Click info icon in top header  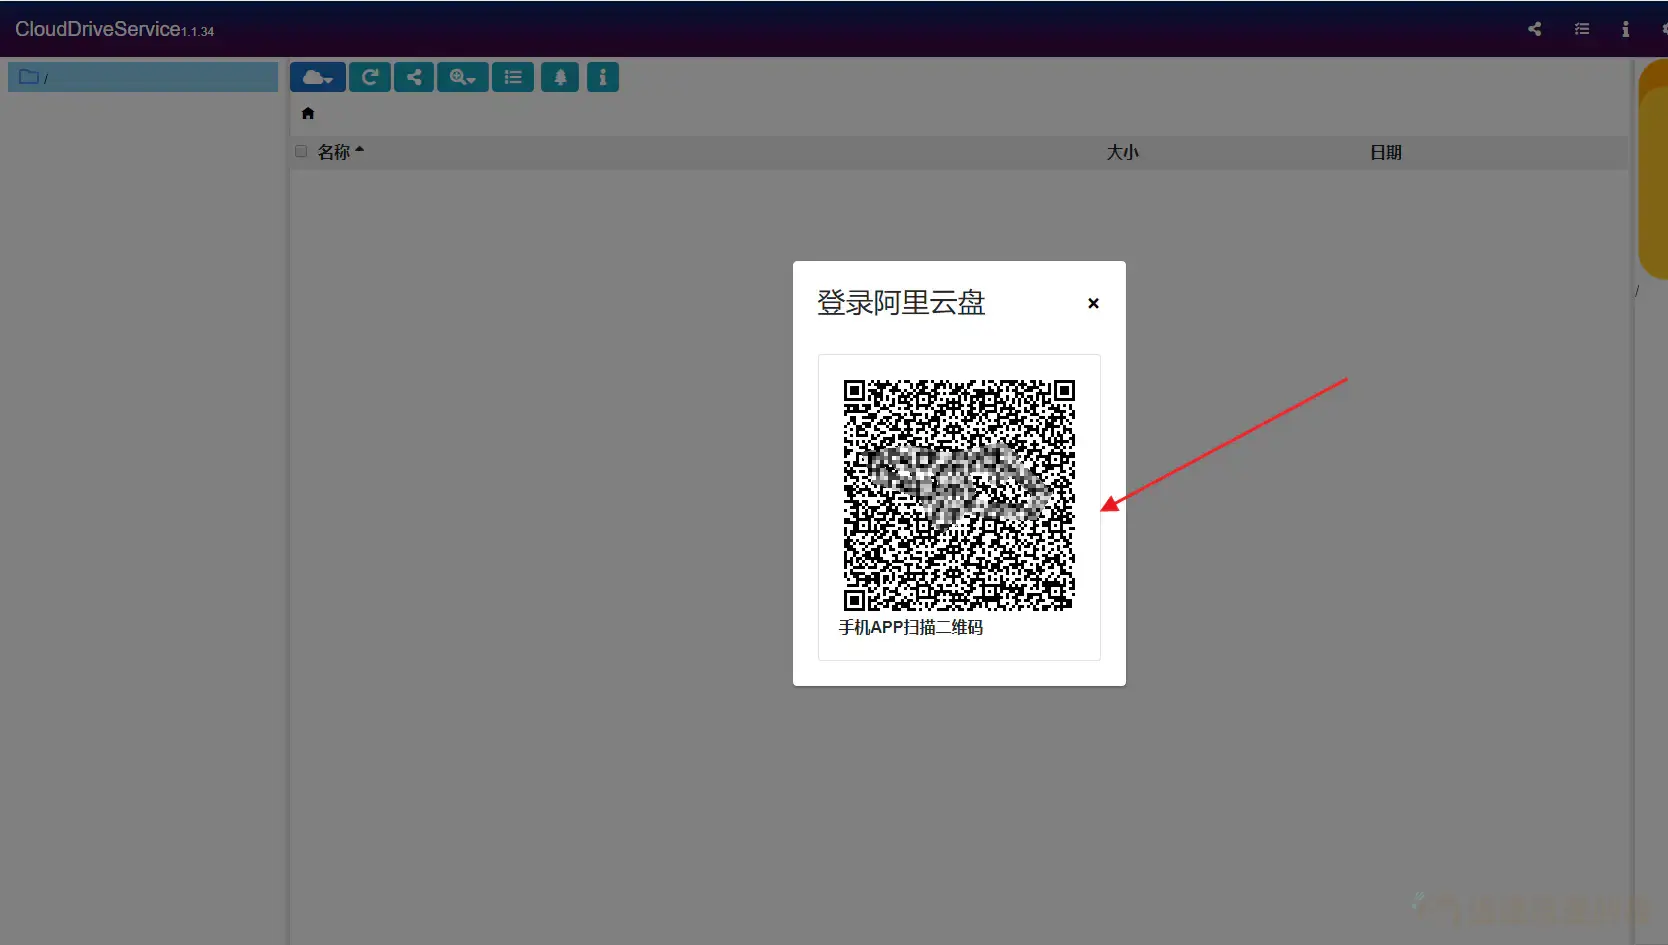(1625, 29)
